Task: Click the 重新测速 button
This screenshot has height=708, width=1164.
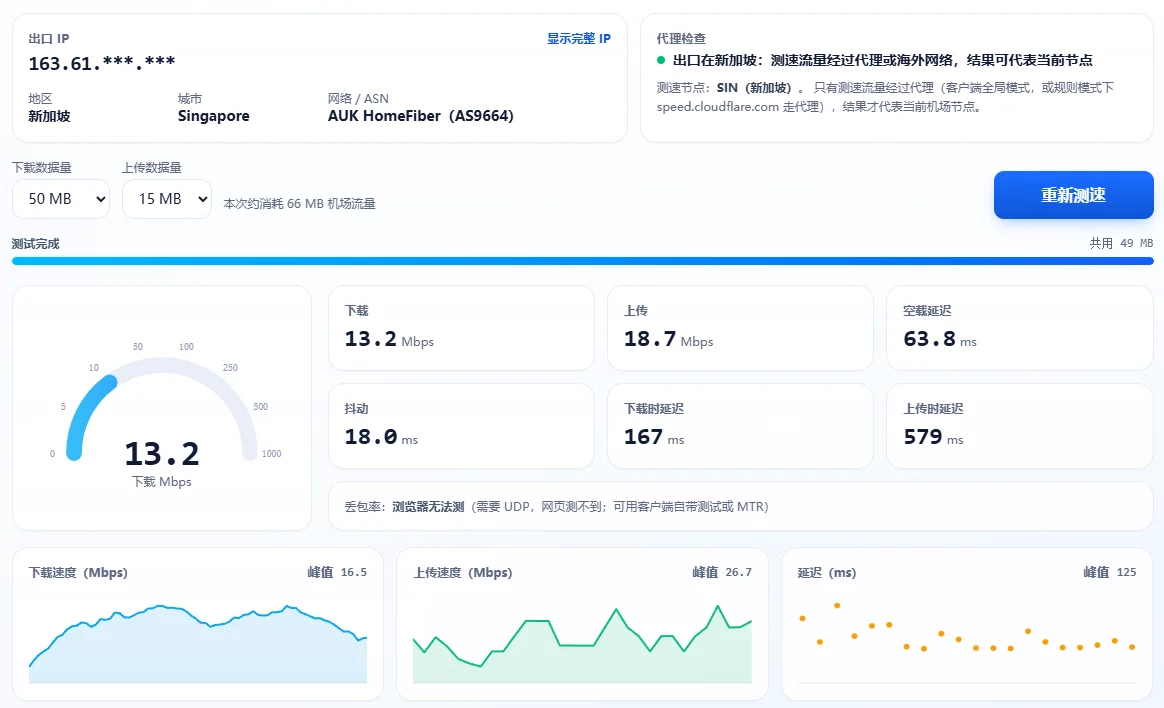Action: pos(1073,195)
